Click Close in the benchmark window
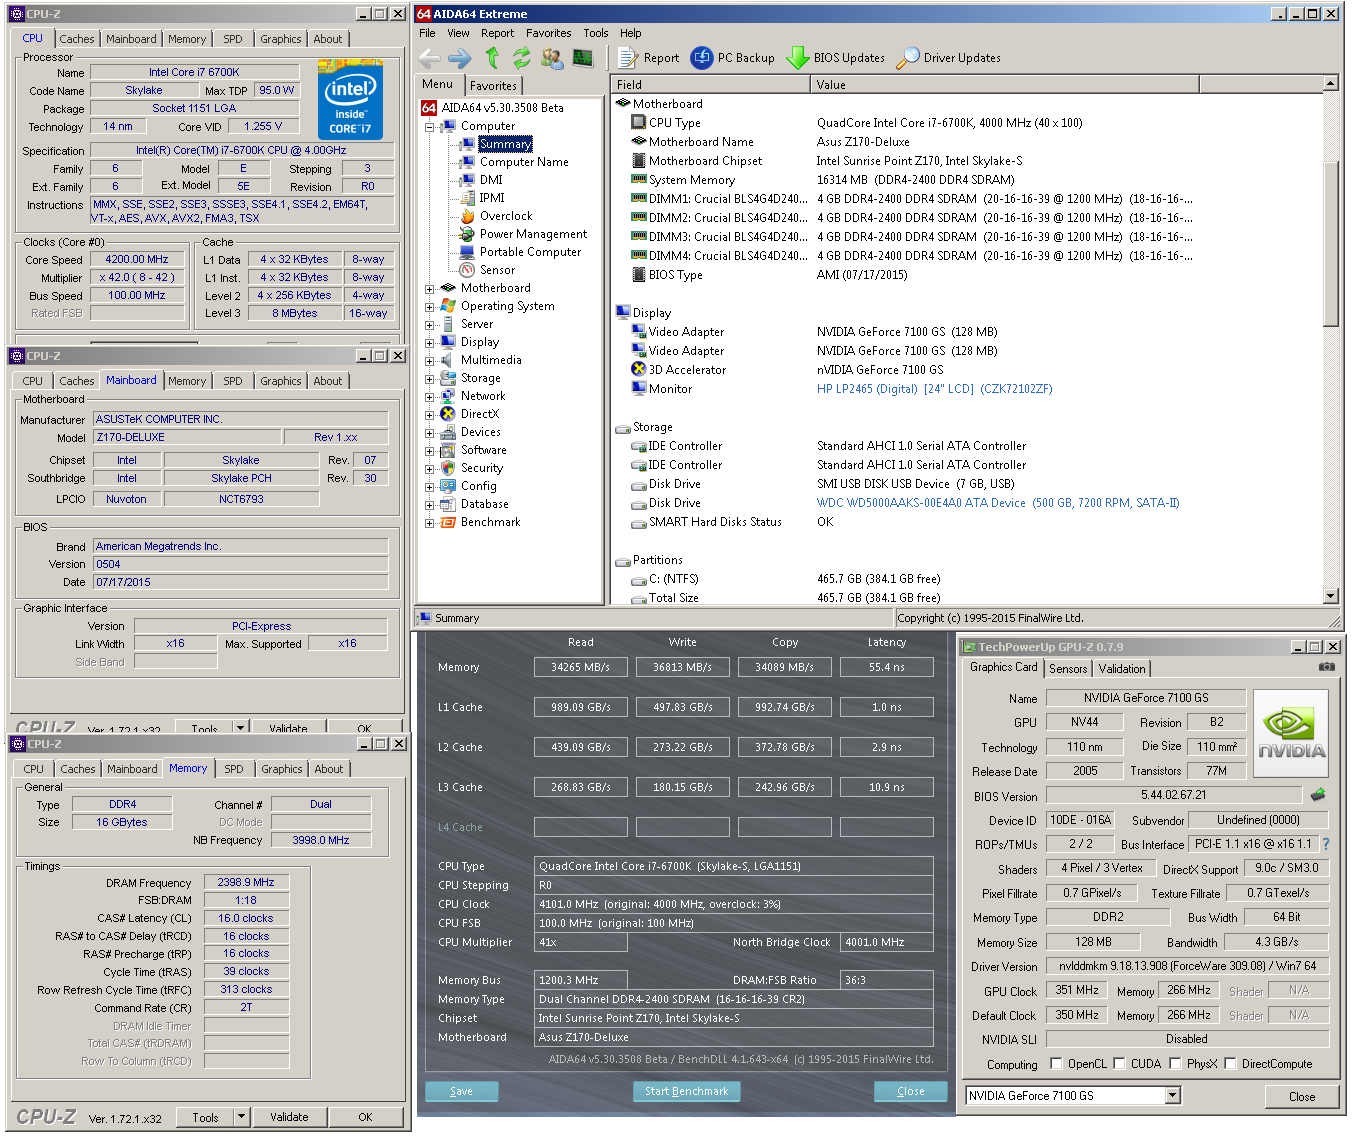The image size is (1353, 1136). pyautogui.click(x=910, y=1091)
